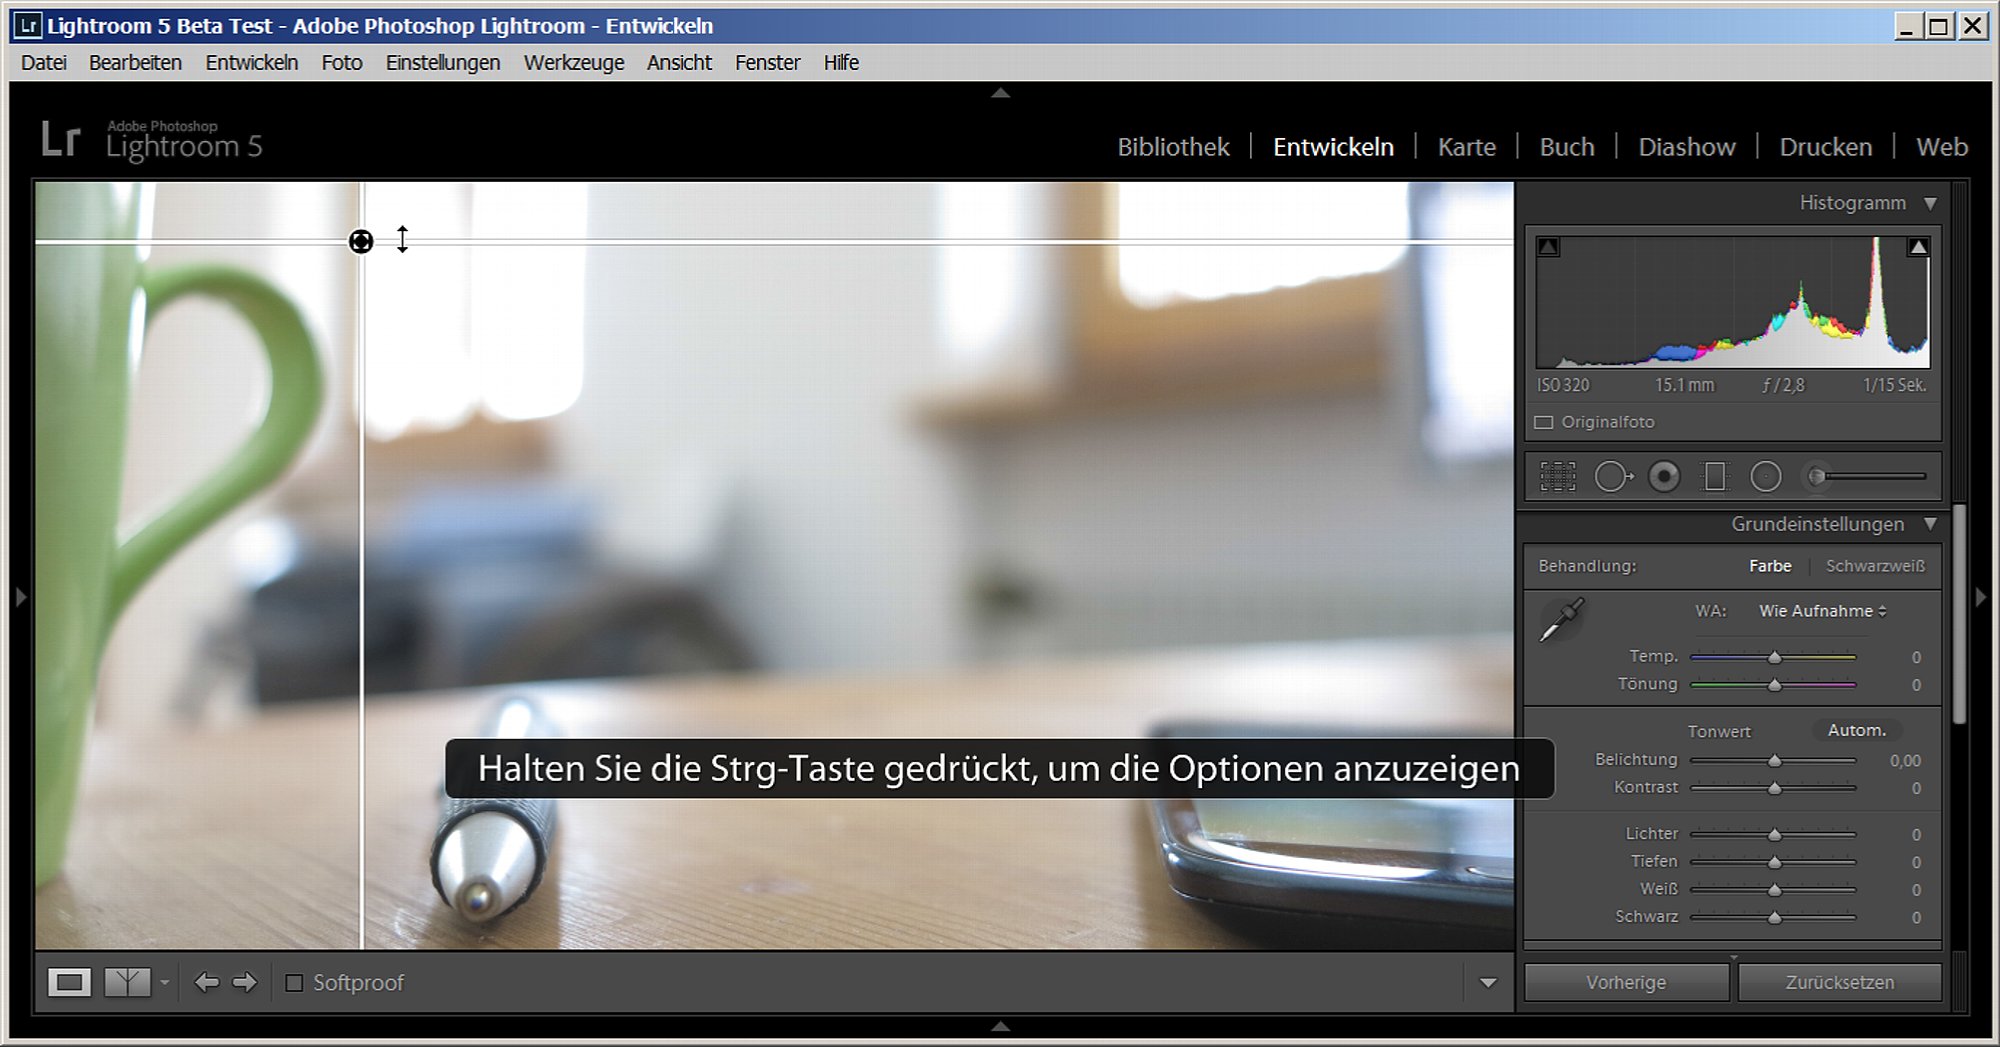Select the Crop Overlay tool
The image size is (2000, 1047).
[x=1557, y=477]
